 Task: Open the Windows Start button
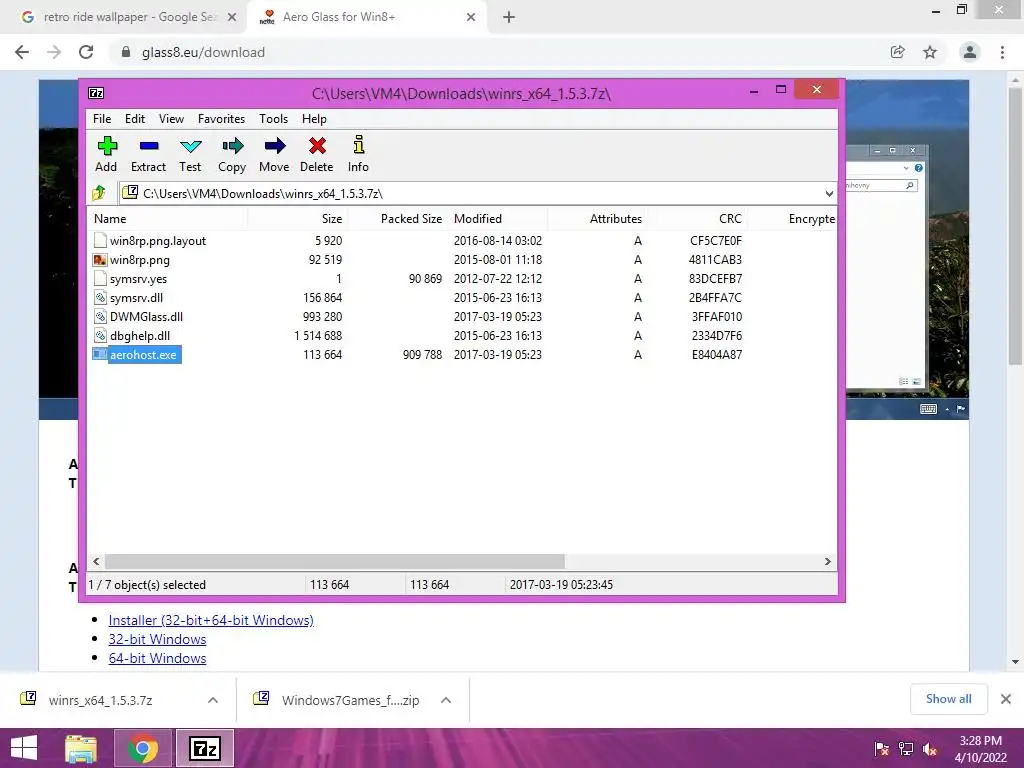[x=24, y=748]
